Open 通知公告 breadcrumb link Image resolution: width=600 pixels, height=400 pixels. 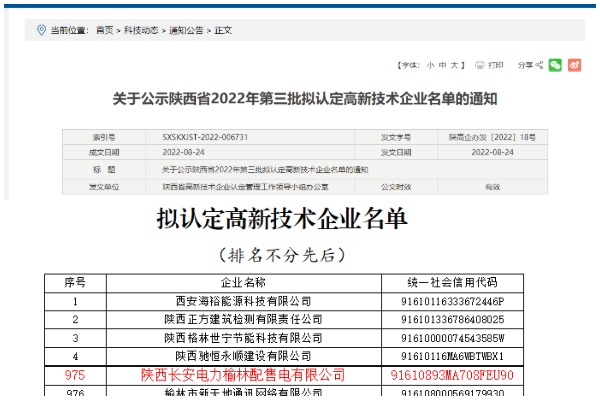186,30
